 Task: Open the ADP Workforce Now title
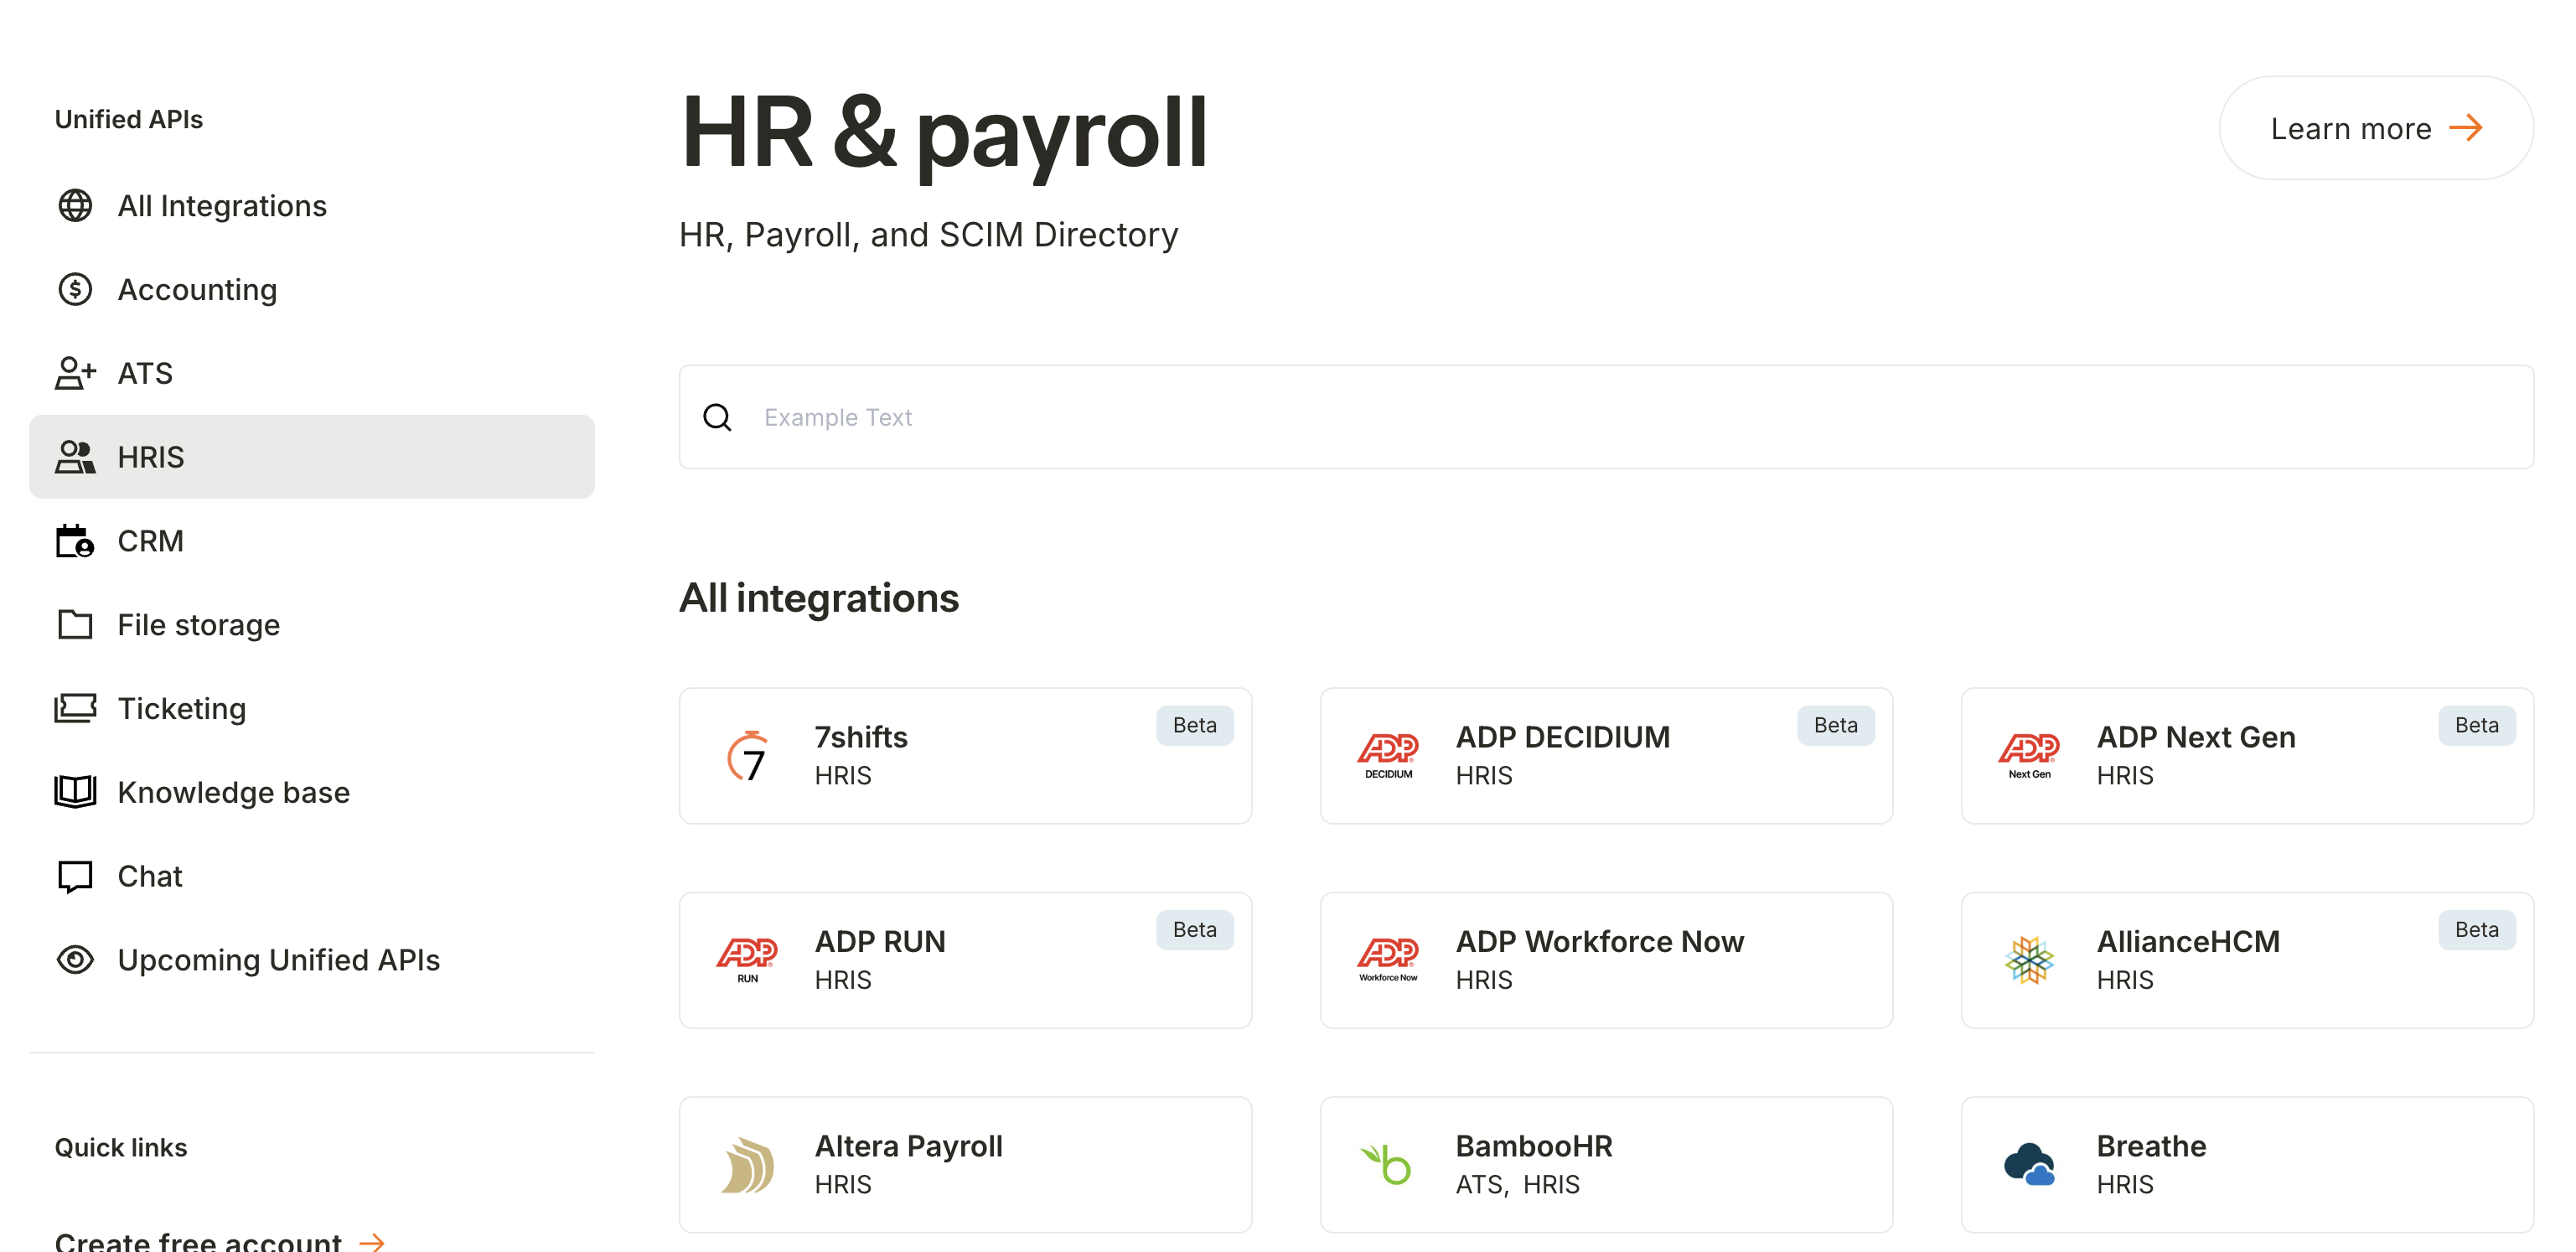pyautogui.click(x=1600, y=942)
